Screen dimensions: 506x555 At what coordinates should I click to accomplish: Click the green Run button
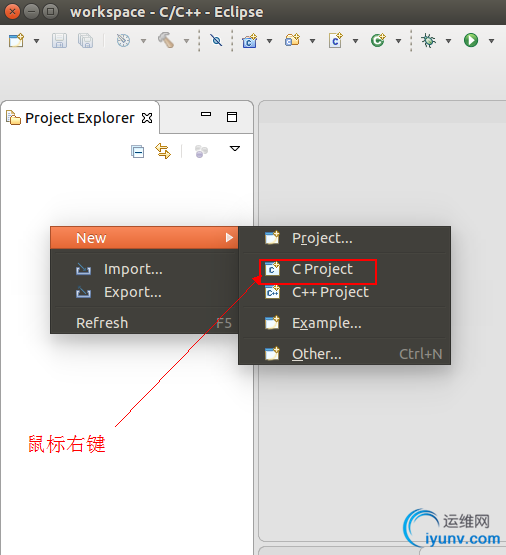[x=471, y=40]
